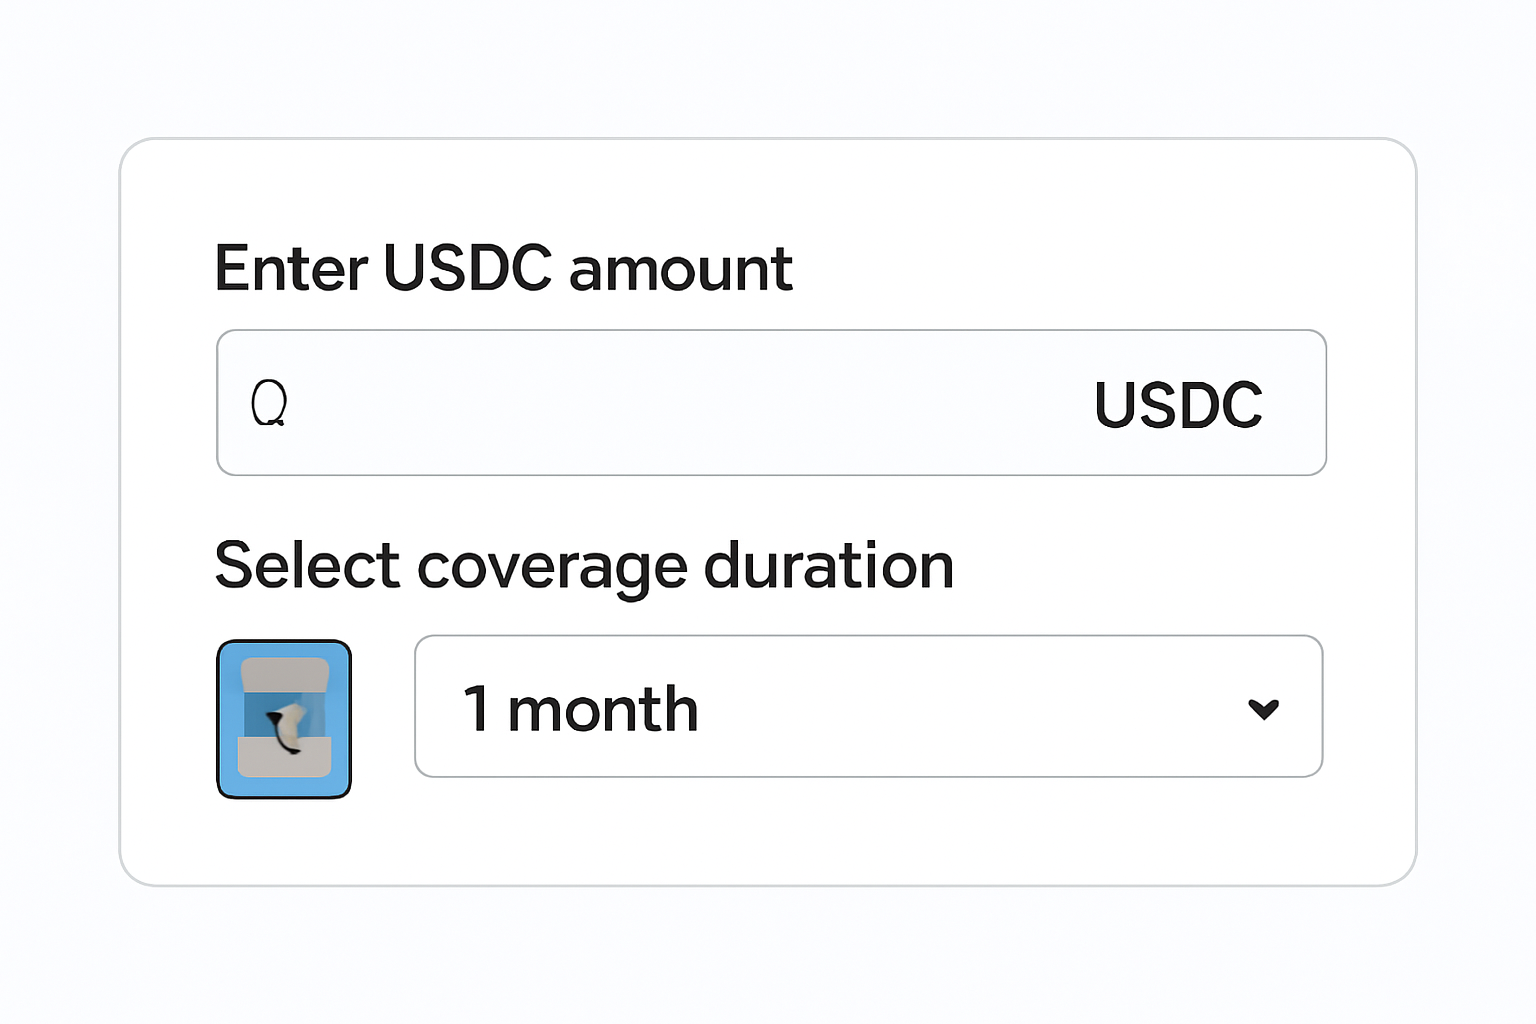Click the word "amount" in the top heading
The image size is (1536, 1024).
[680, 268]
